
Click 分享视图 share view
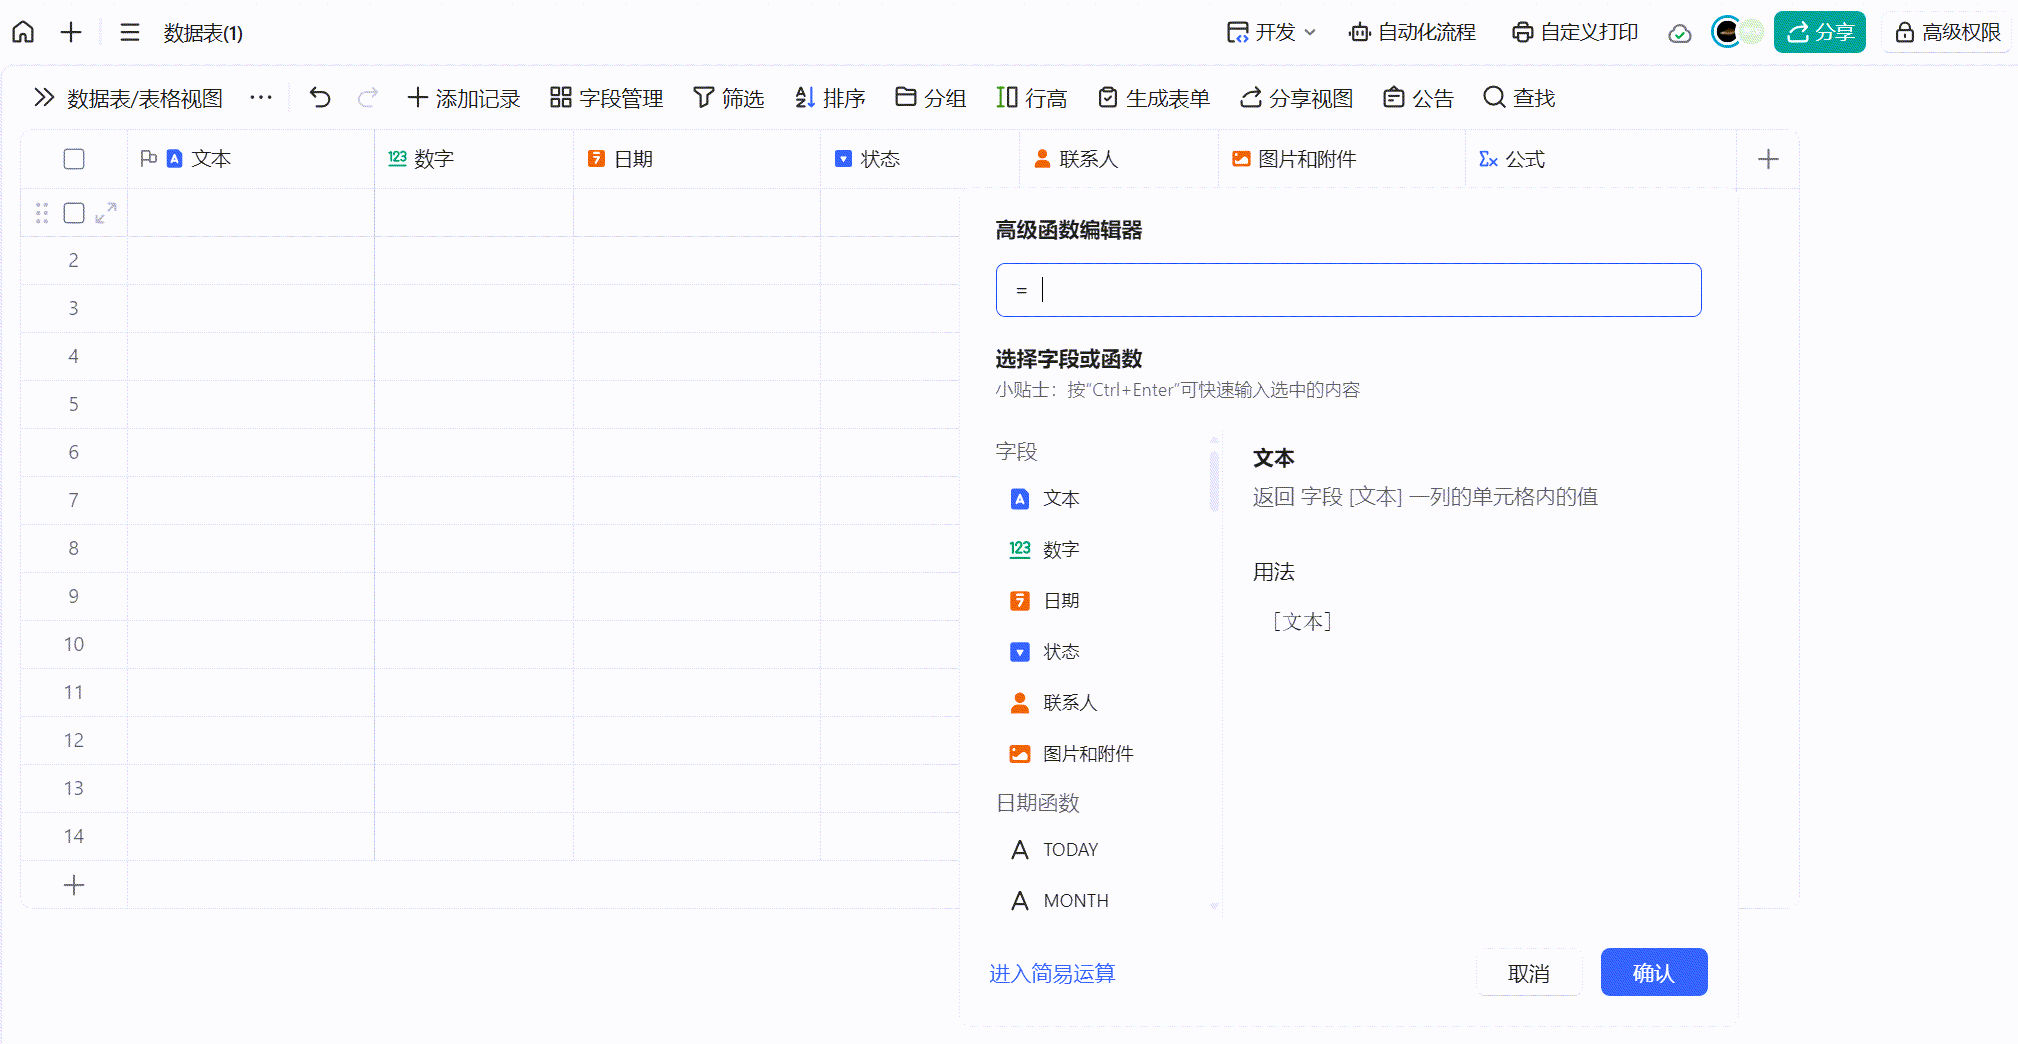1297,97
